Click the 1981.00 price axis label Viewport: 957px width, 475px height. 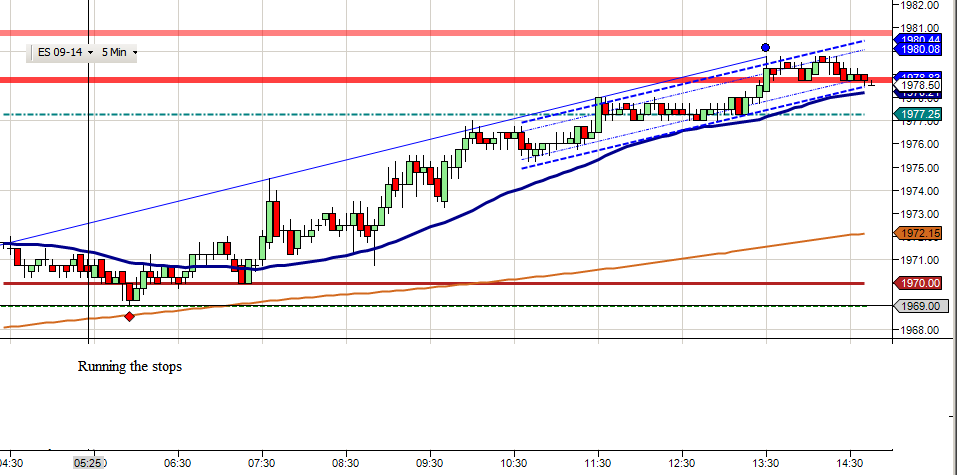tap(922, 28)
